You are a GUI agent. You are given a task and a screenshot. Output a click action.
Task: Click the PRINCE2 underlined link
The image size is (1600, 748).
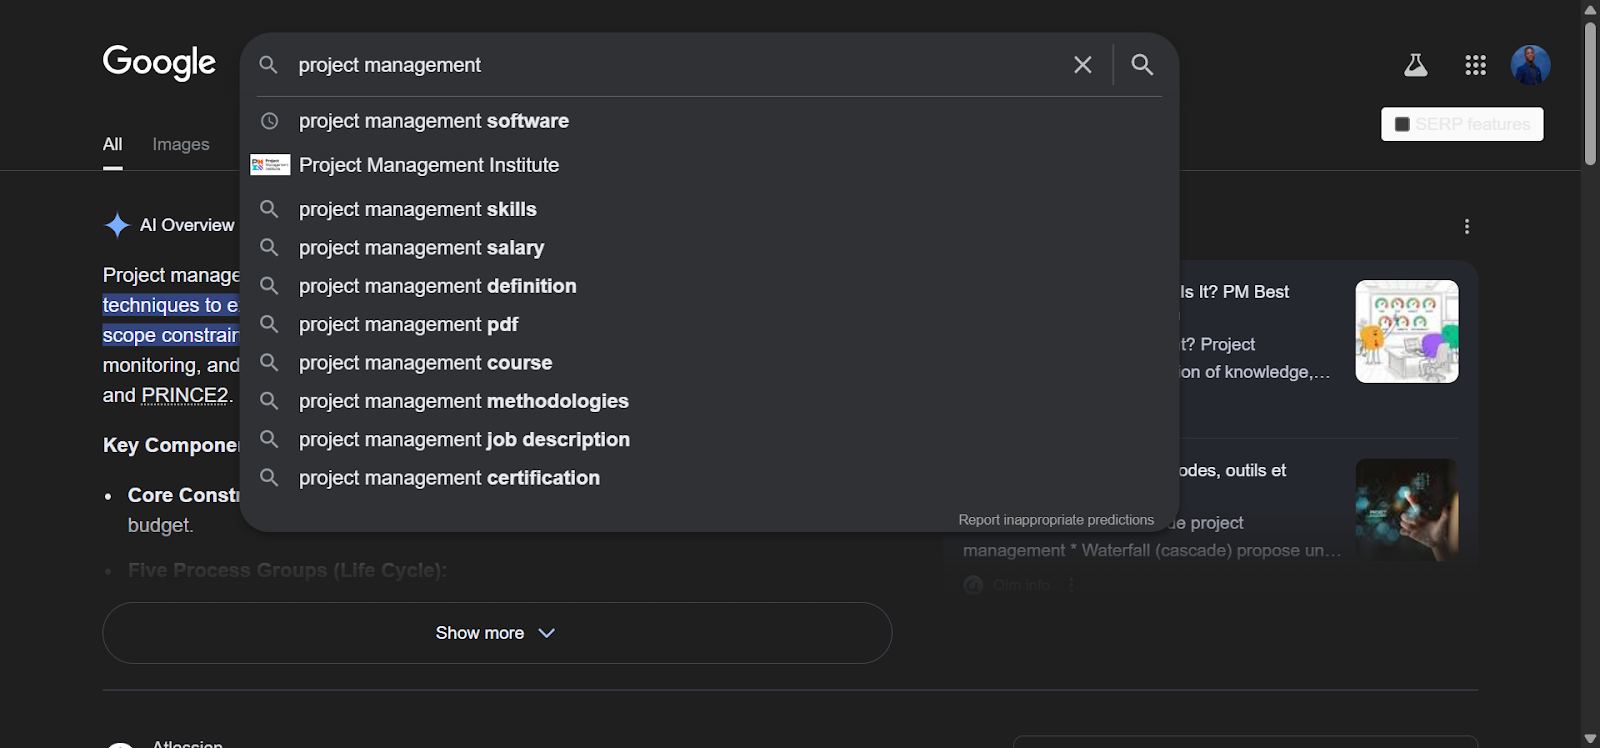click(185, 395)
